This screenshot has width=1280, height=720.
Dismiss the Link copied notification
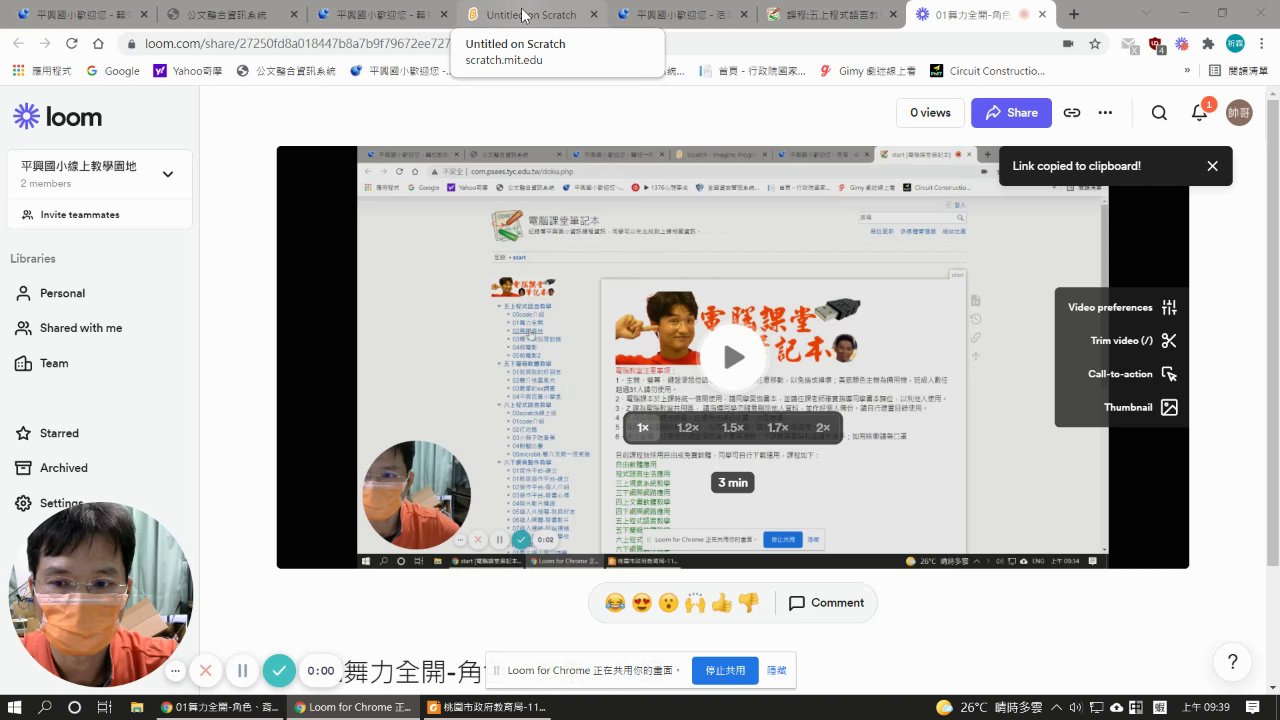click(1212, 166)
